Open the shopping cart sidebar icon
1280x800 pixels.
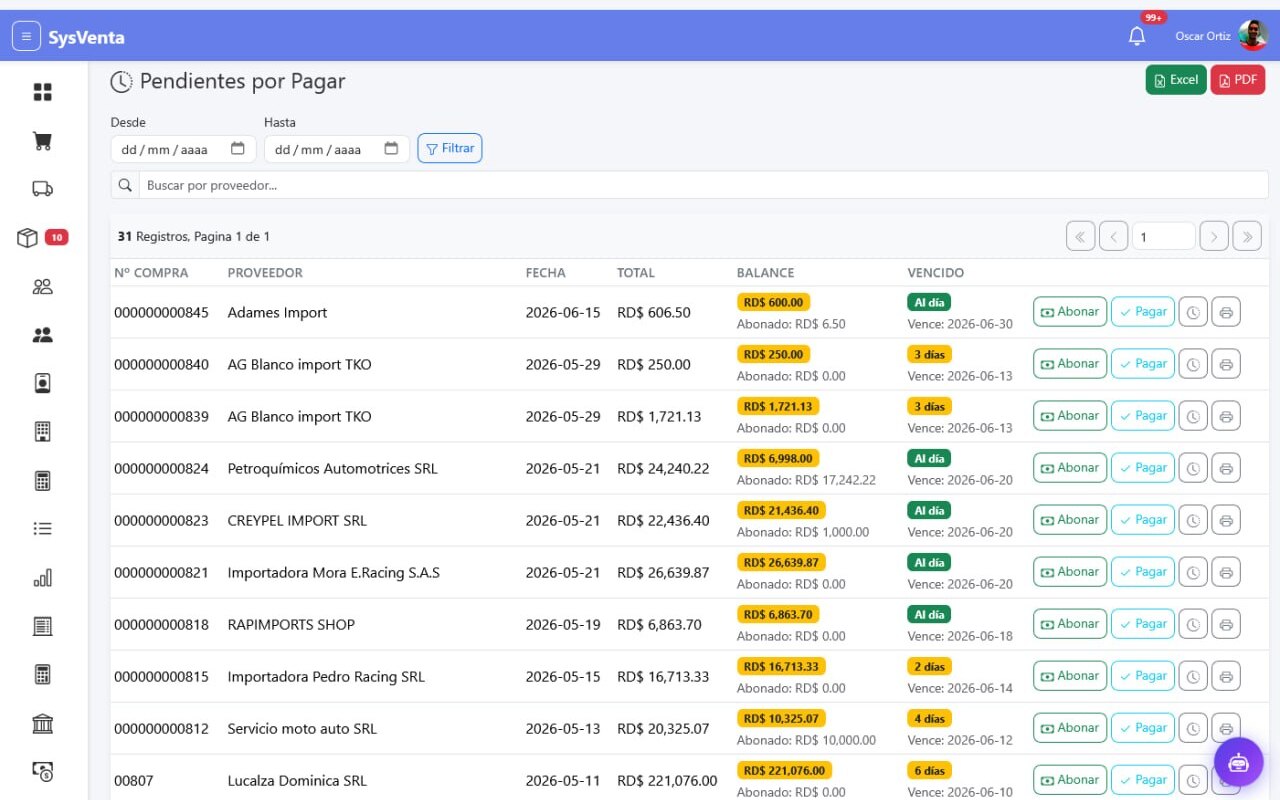tap(42, 141)
